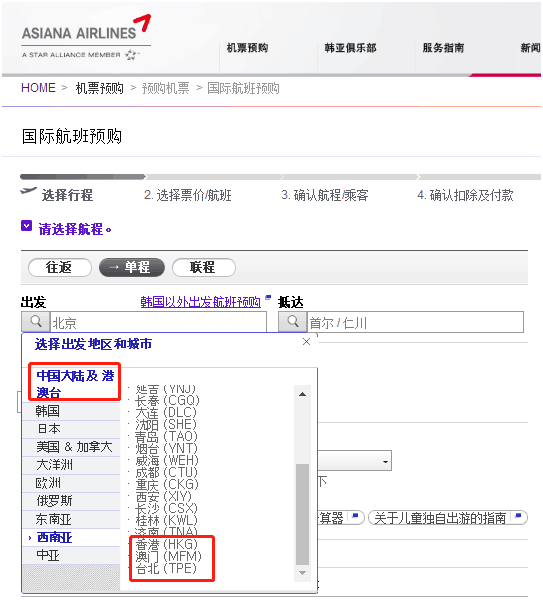Click the scrollbar down arrow in city list

coord(302,573)
